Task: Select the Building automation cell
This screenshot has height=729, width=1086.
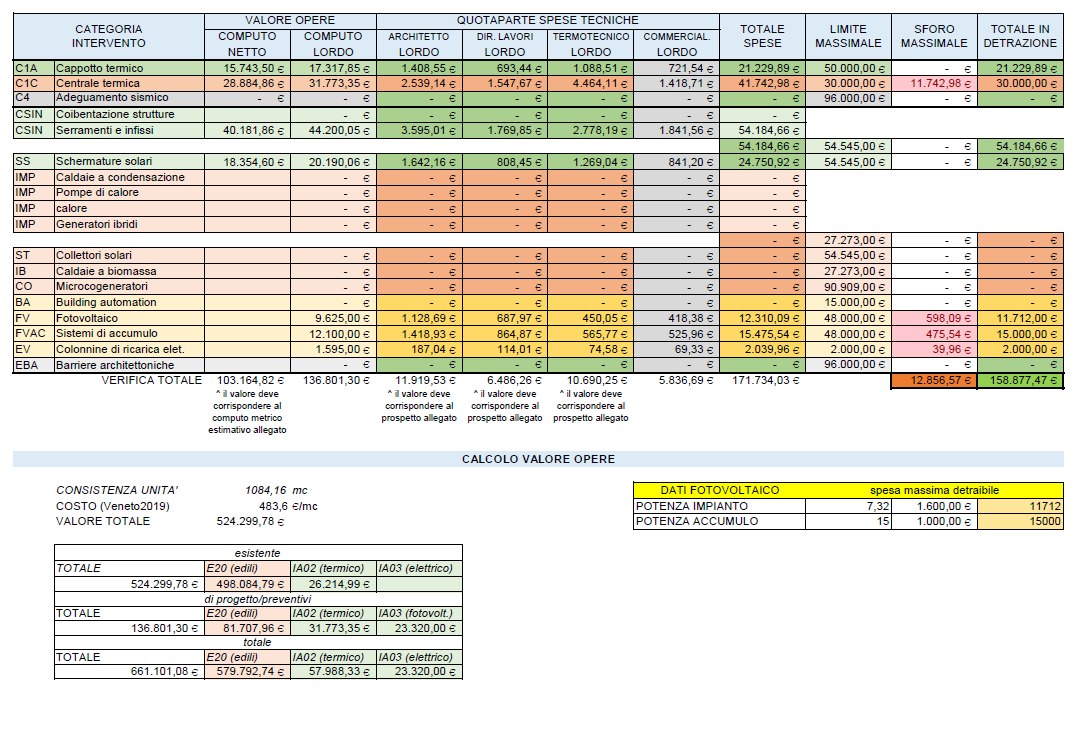Action: (130, 303)
